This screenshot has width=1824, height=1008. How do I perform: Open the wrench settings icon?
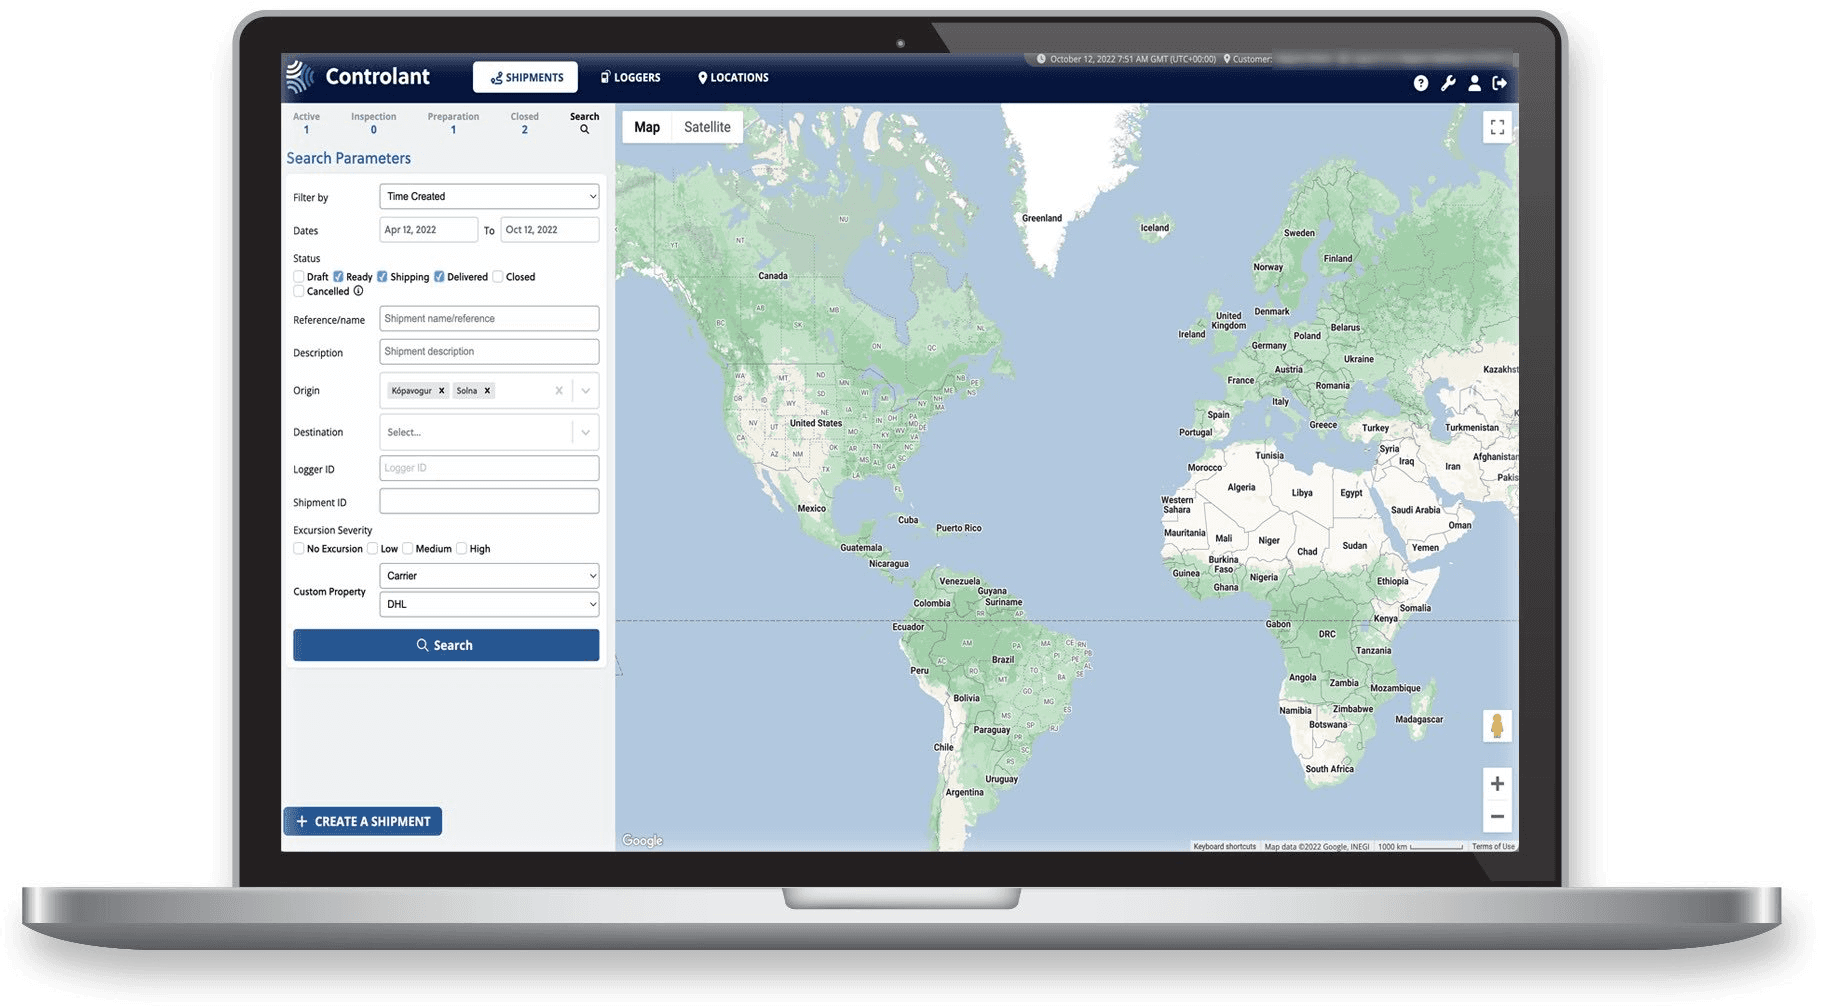tap(1447, 83)
